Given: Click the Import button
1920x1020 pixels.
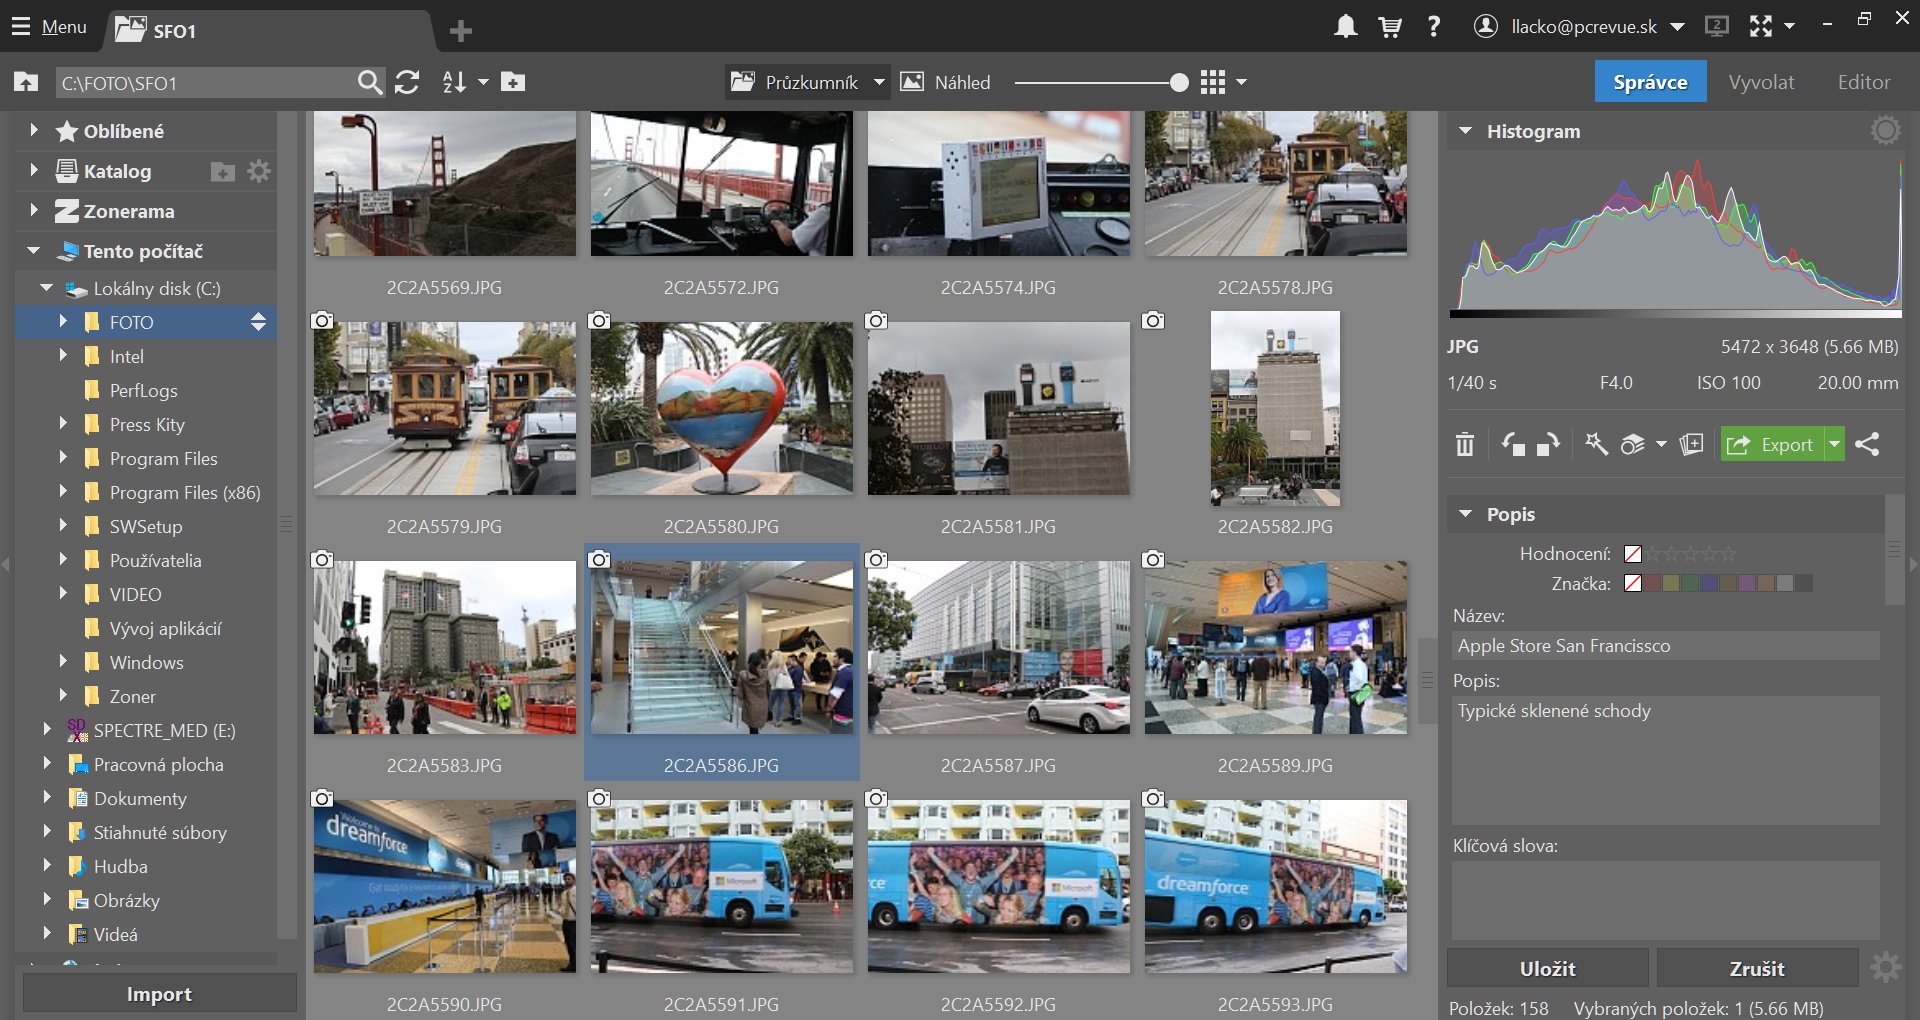Looking at the screenshot, I should (159, 994).
